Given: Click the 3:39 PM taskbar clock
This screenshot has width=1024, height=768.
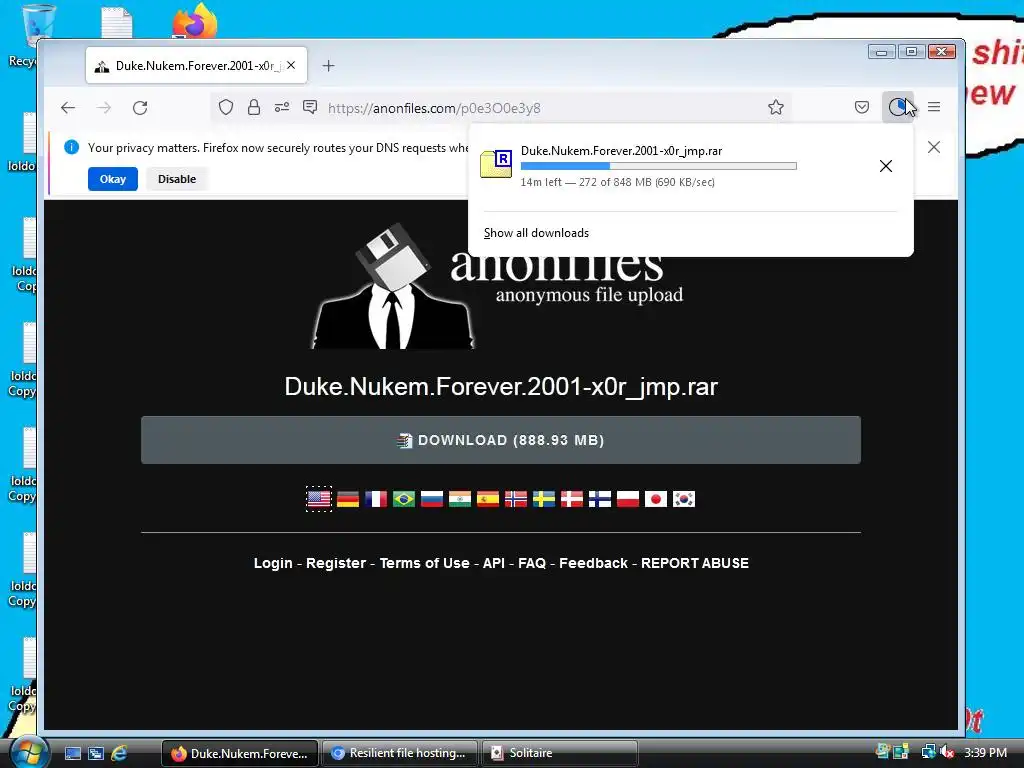Looking at the screenshot, I should point(985,752).
